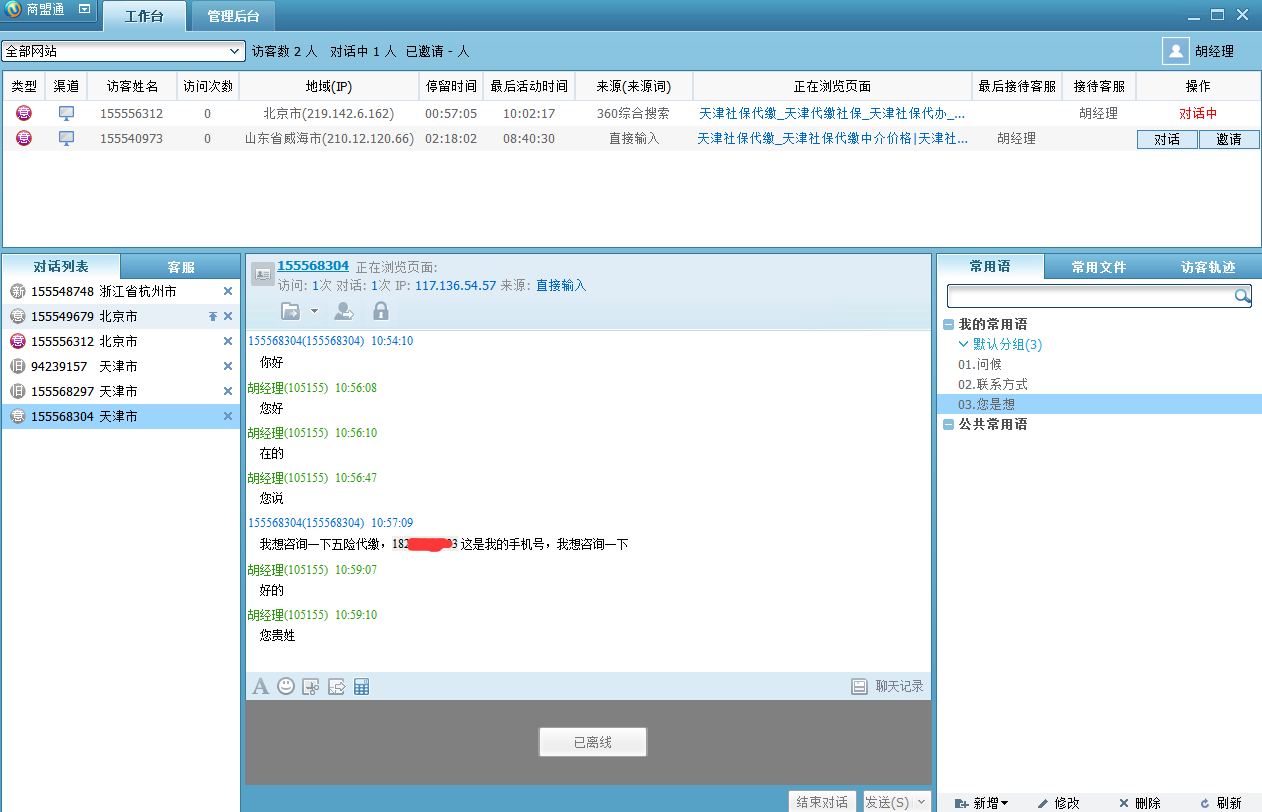
Task: Open browsing page link for visitor 155556312
Action: pos(832,114)
